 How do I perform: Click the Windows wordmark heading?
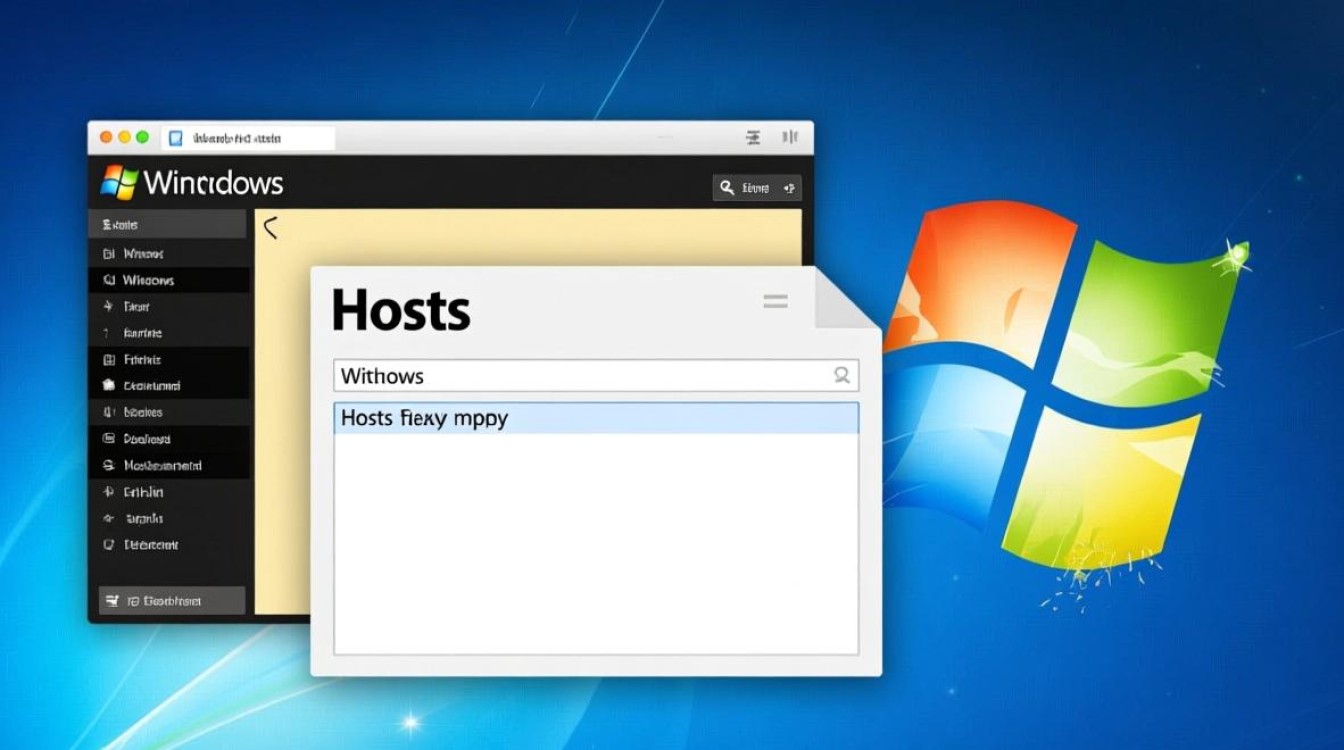[x=213, y=182]
